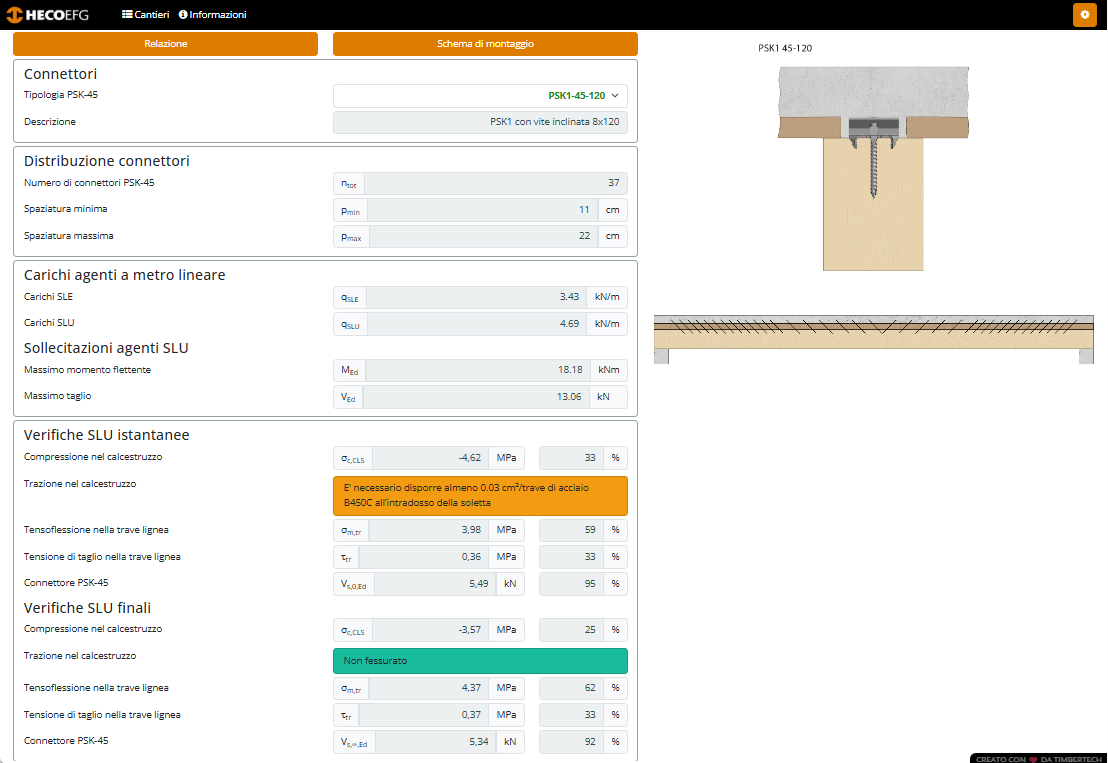Screen dimensions: 1108x763
Task: Open the PSK1-45-120 connector type dropdown
Action: pos(480,95)
